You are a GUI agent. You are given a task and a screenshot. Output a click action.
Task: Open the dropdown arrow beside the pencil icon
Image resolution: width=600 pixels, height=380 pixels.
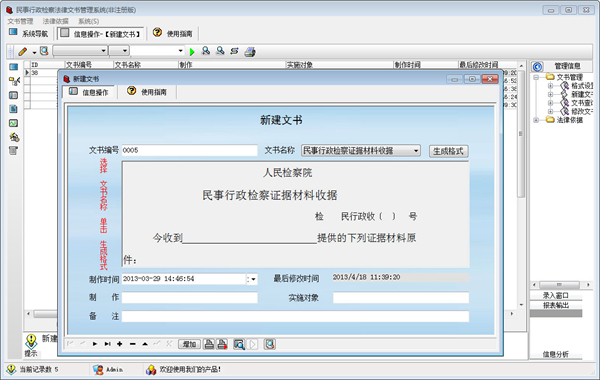point(34,52)
